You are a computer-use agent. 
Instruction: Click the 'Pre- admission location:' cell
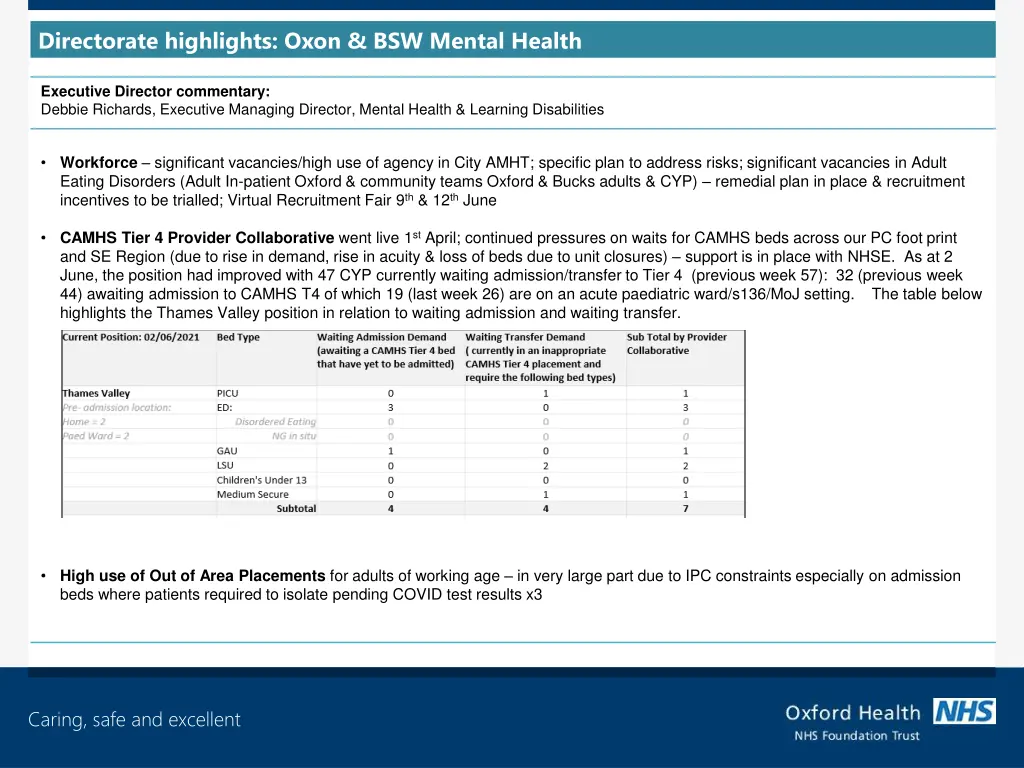point(117,408)
